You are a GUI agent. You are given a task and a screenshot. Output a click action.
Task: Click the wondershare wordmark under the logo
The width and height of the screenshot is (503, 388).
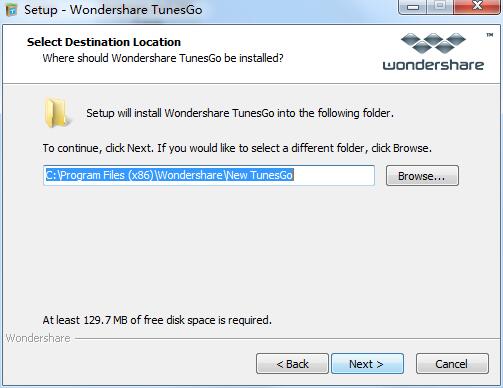pos(433,65)
